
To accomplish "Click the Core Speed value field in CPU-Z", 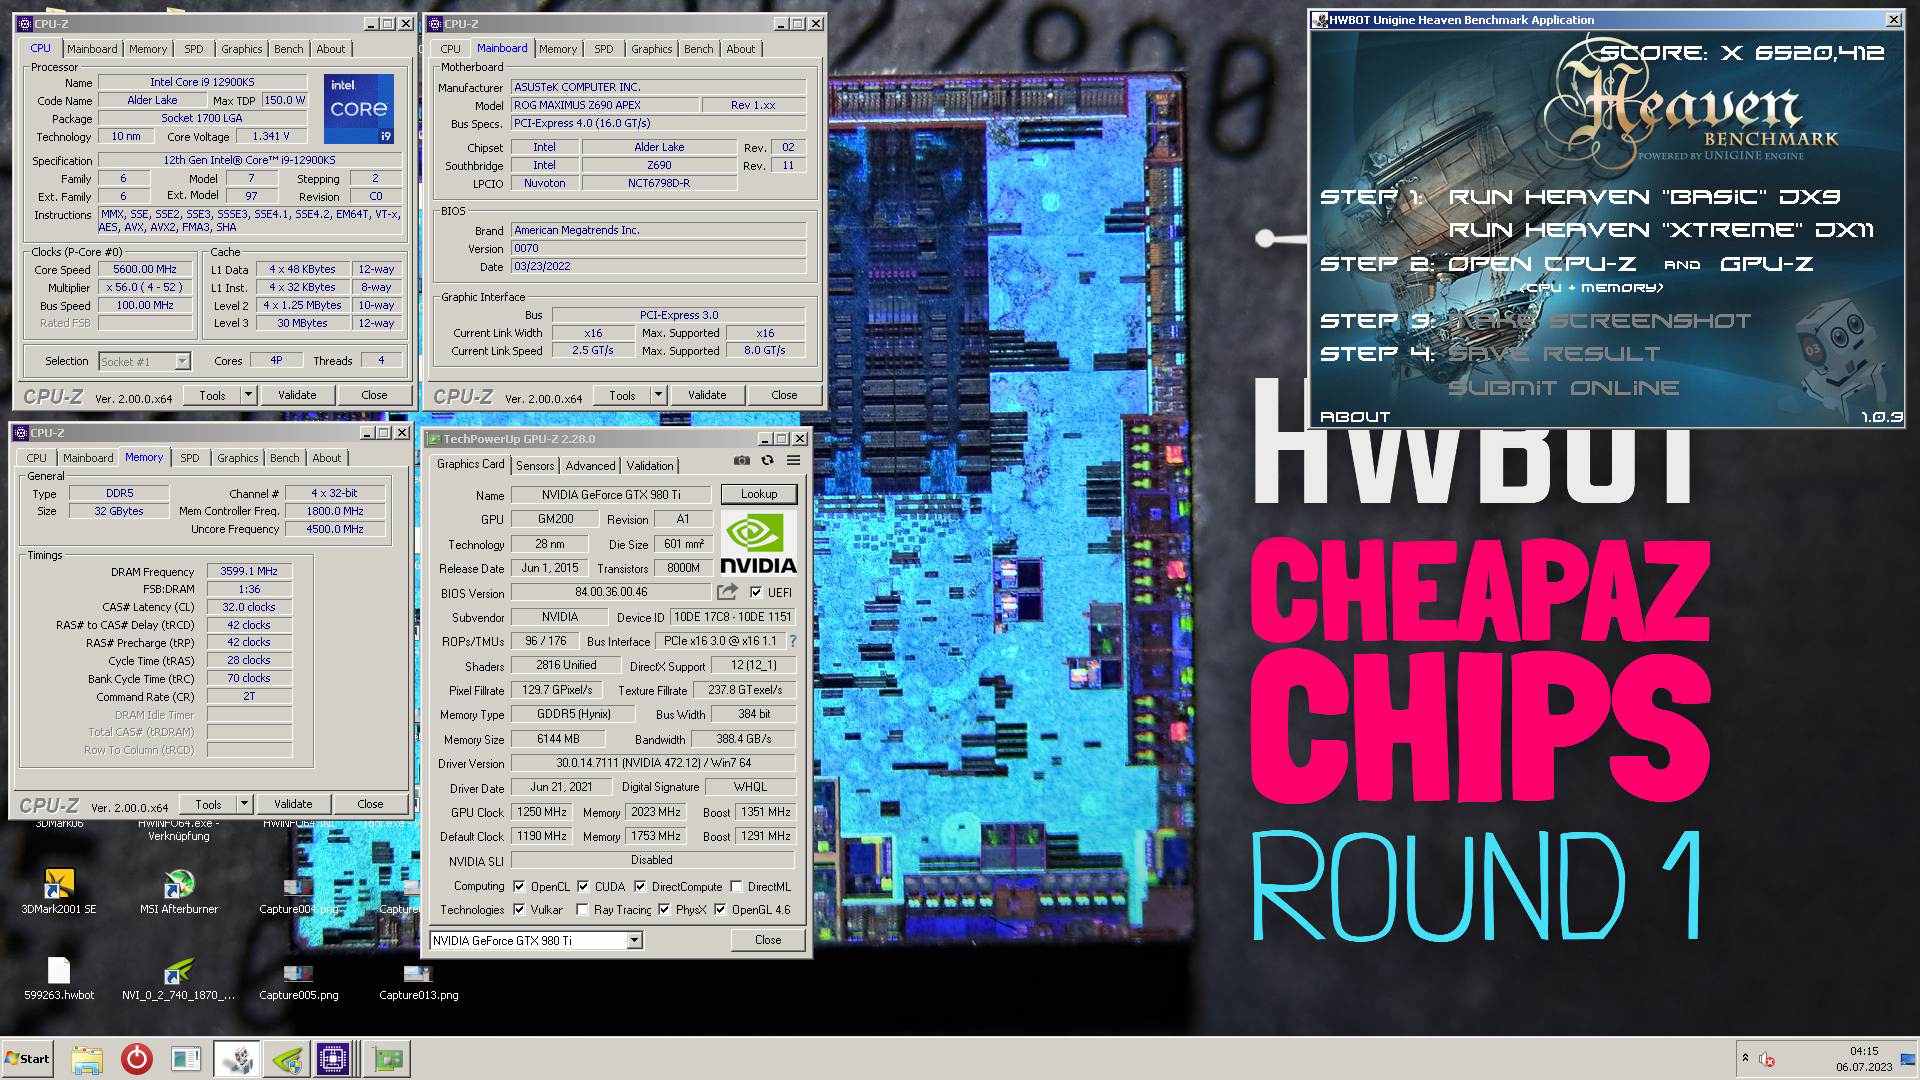I will coord(145,270).
